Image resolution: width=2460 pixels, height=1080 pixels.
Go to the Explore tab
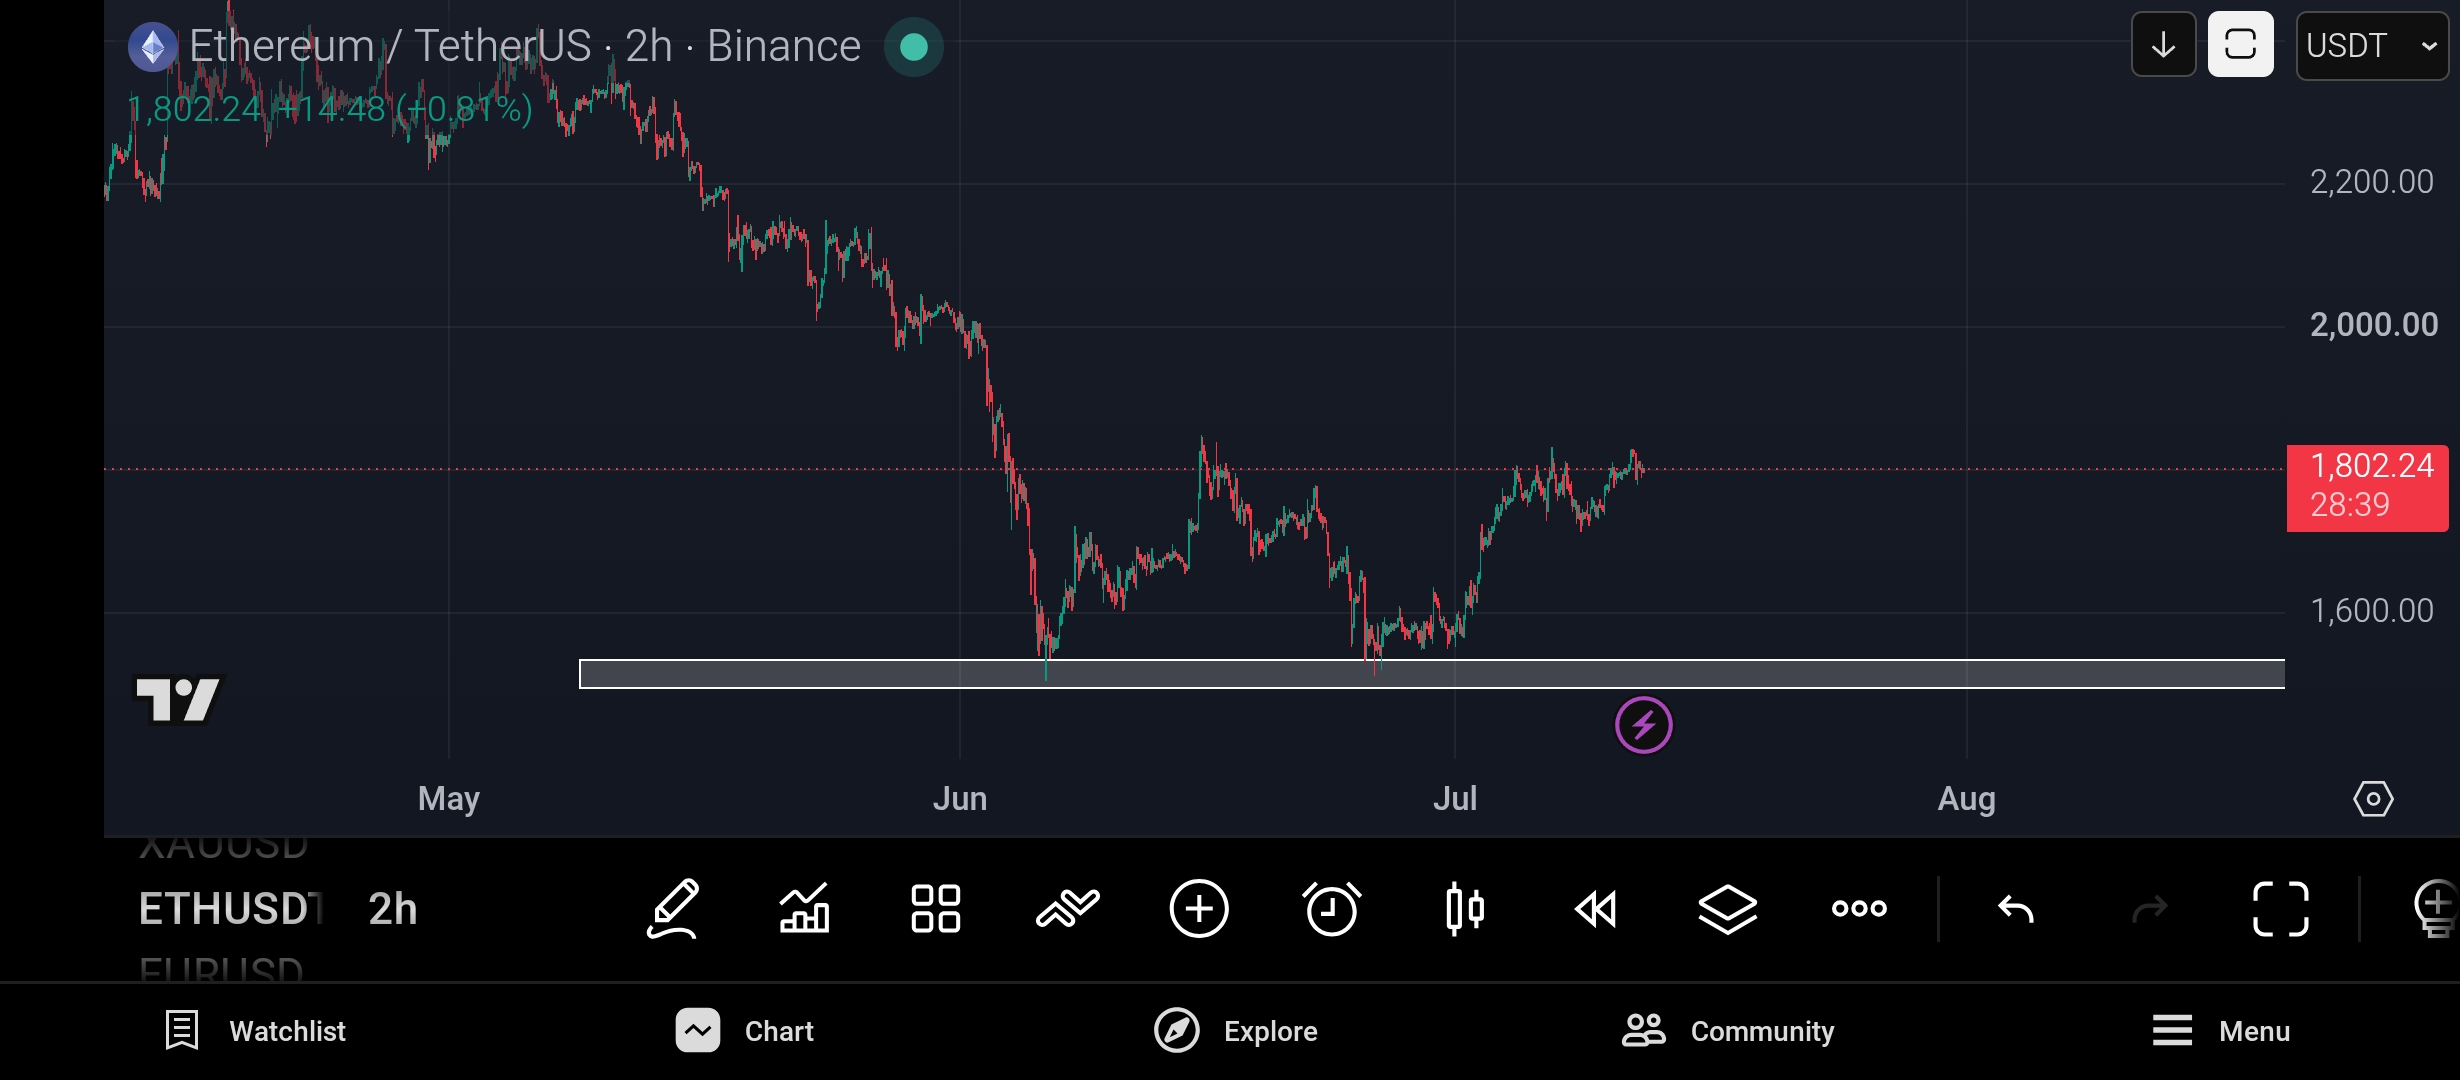coord(1236,1031)
